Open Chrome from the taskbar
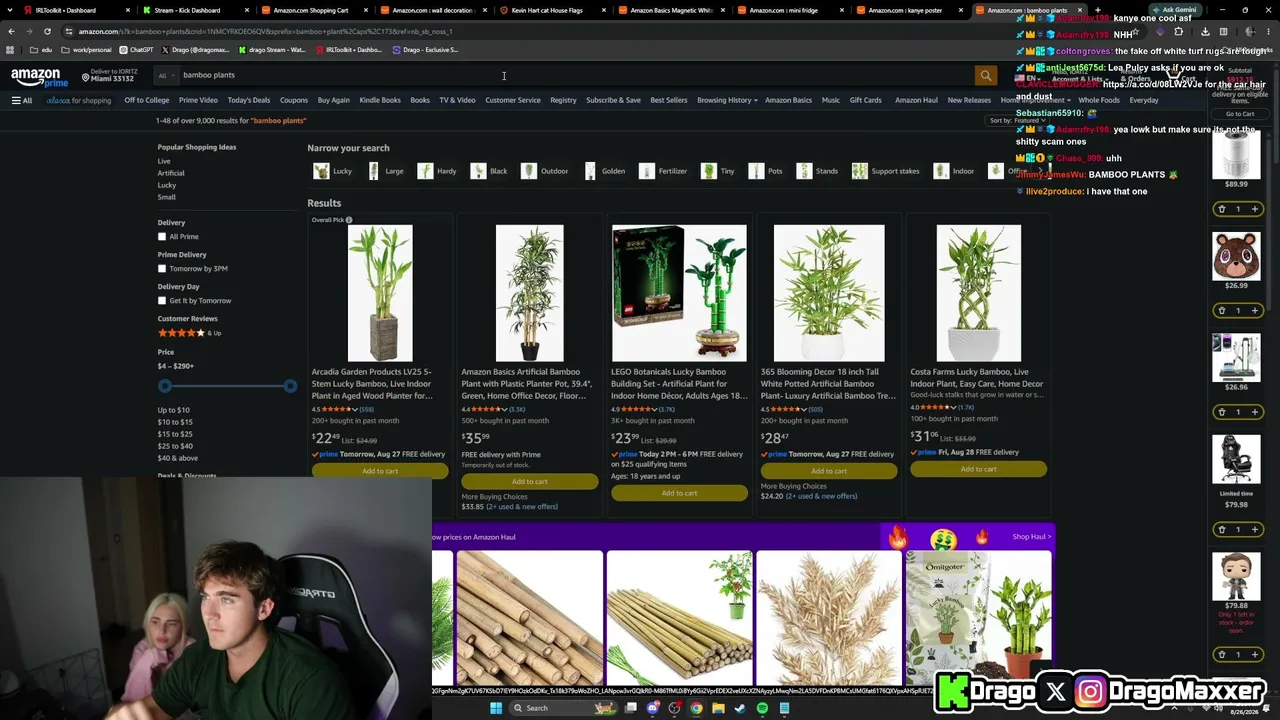This screenshot has width=1280, height=720. click(x=696, y=708)
